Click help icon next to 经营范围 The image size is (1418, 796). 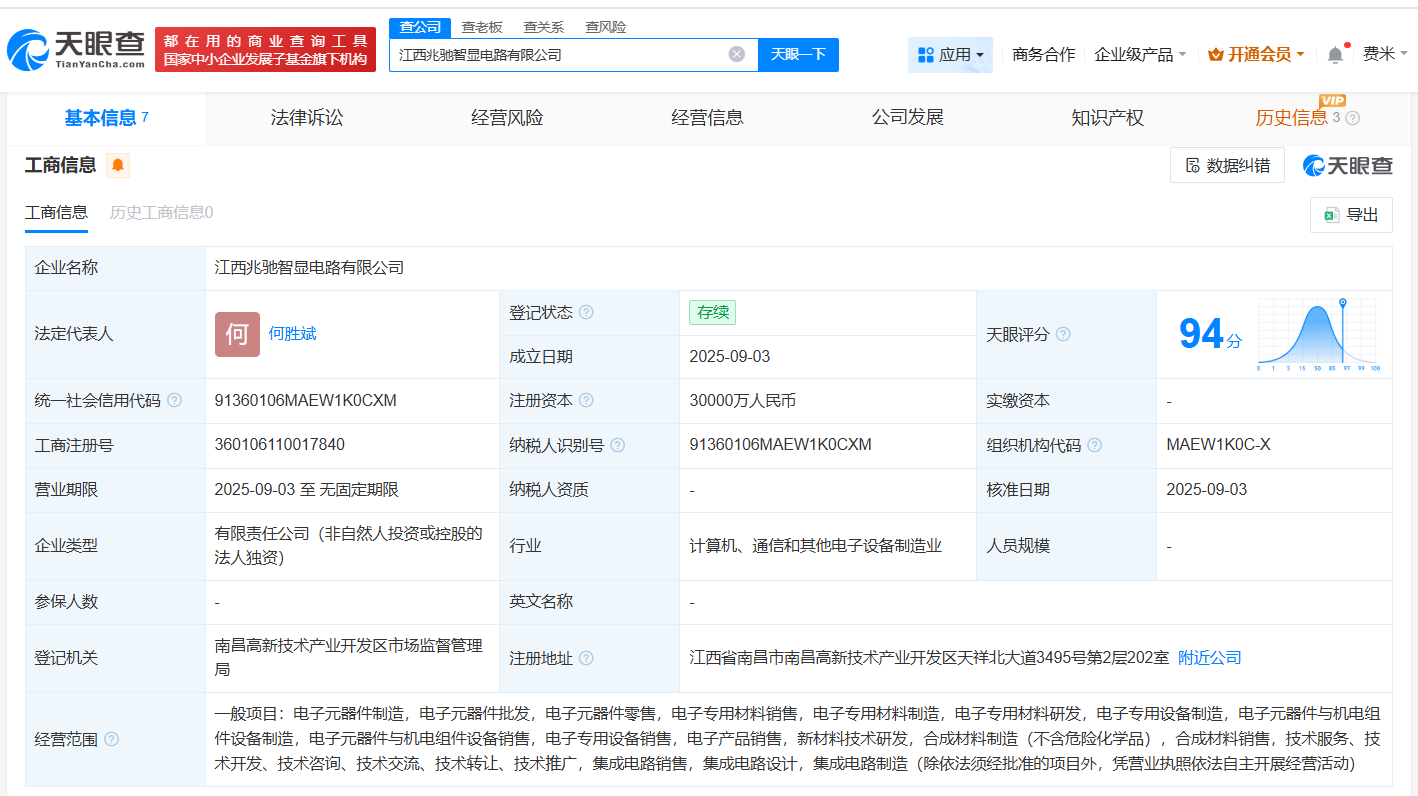pos(111,739)
